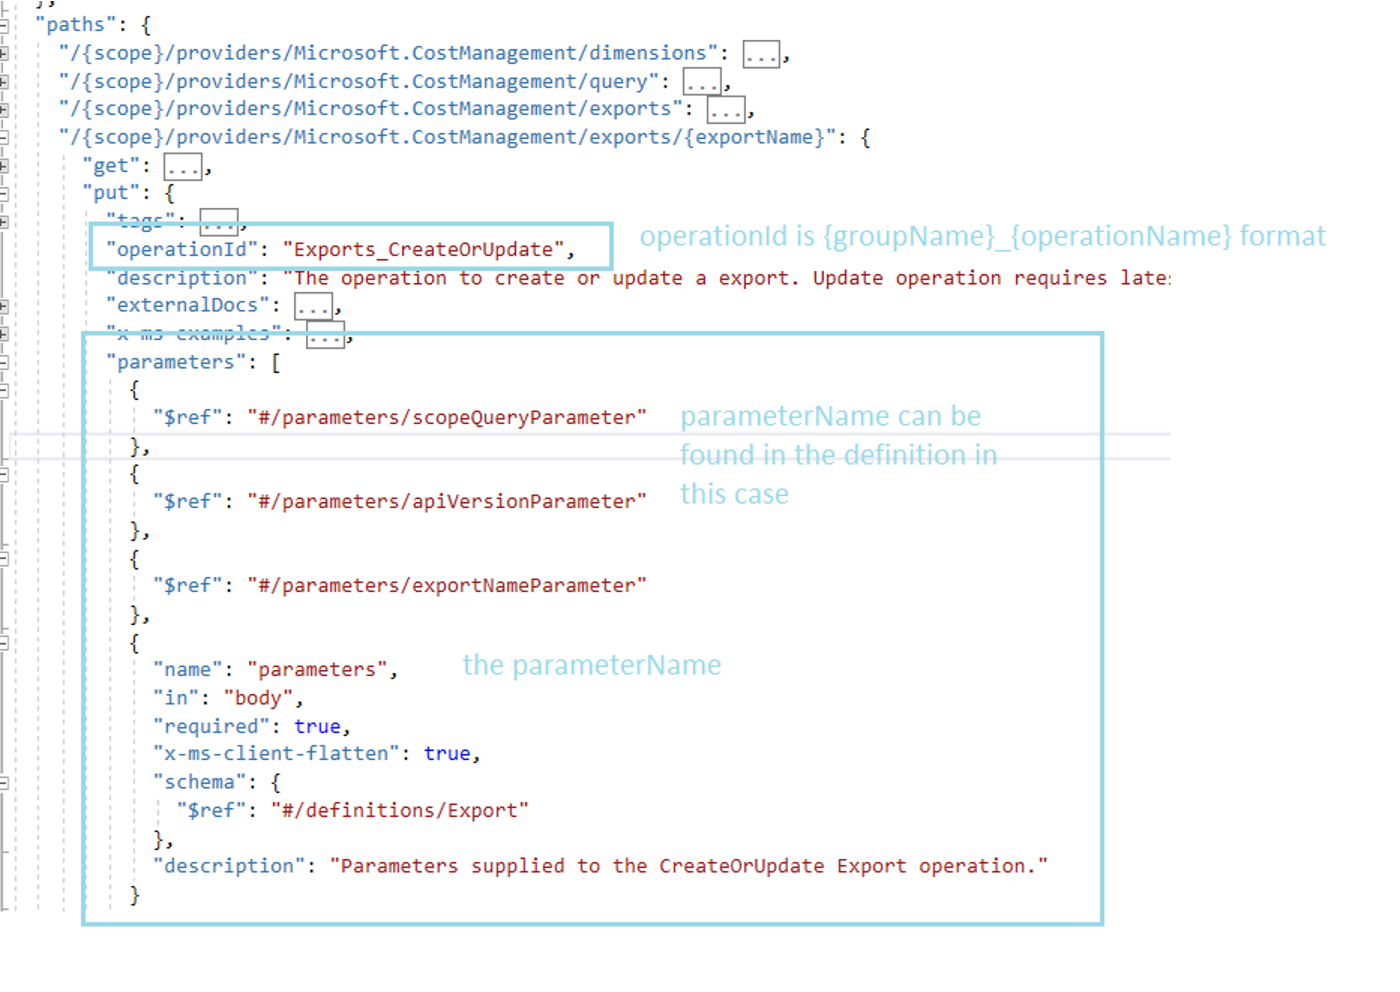Image resolution: width=1400 pixels, height=992 pixels.
Task: Collapse the scopeQueryParameter object via margin minus
Action: (4, 390)
